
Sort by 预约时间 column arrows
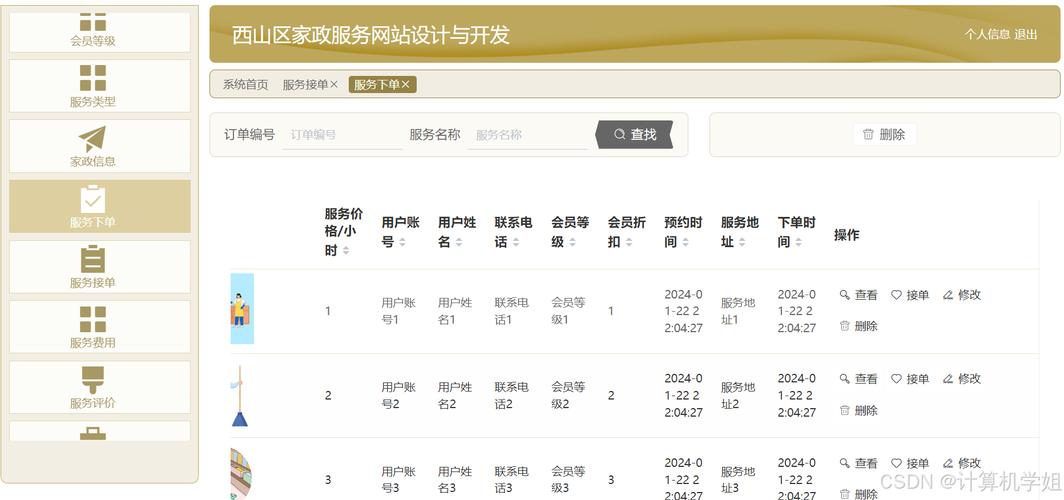[x=685, y=242]
